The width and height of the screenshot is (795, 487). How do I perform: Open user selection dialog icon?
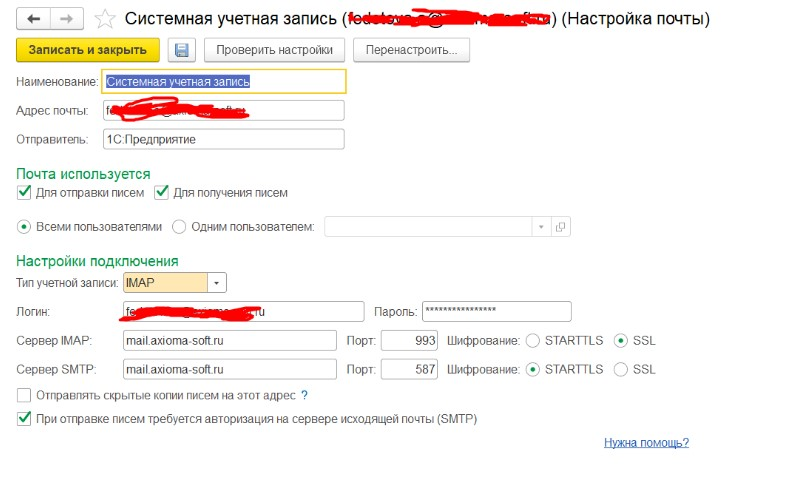click(x=561, y=227)
